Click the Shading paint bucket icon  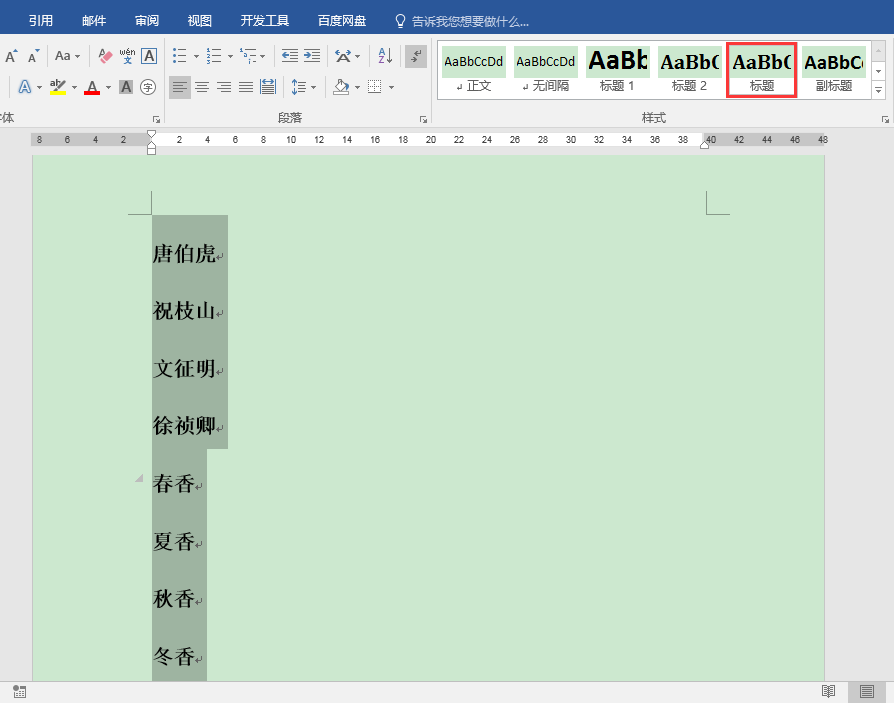point(341,87)
